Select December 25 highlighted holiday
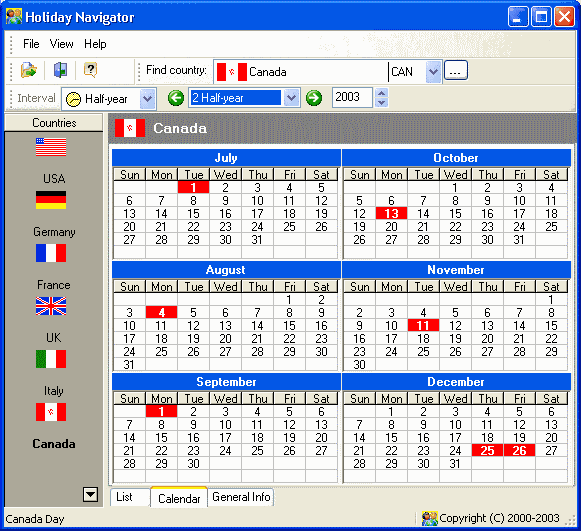The width and height of the screenshot is (581, 531). (487, 450)
